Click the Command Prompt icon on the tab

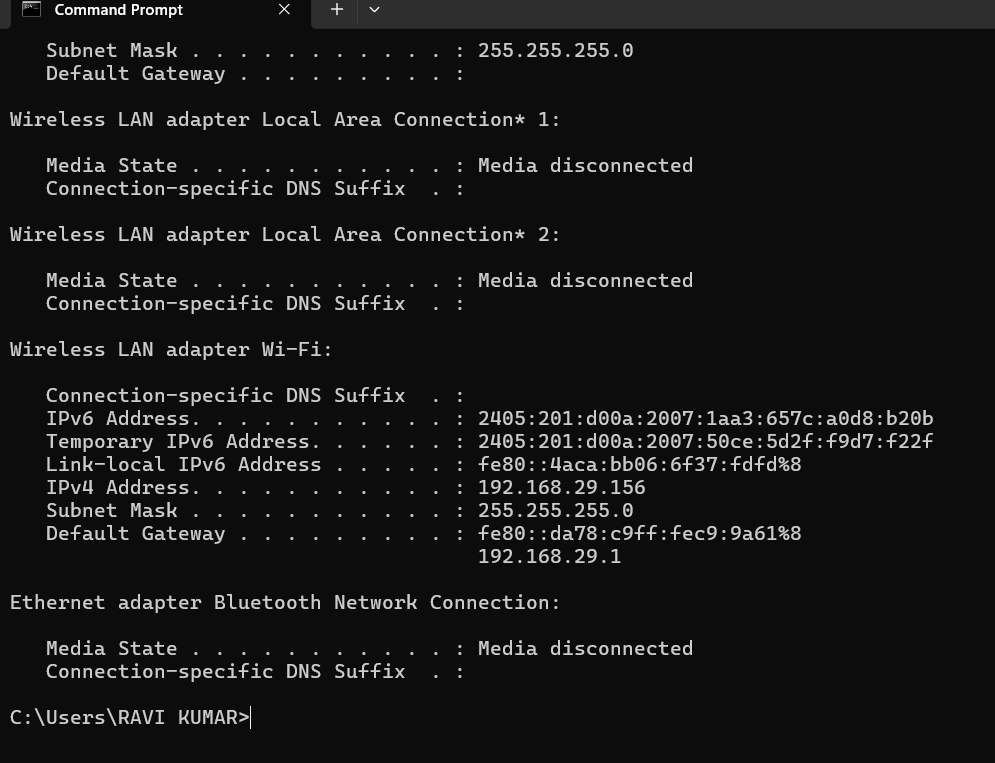click(31, 11)
